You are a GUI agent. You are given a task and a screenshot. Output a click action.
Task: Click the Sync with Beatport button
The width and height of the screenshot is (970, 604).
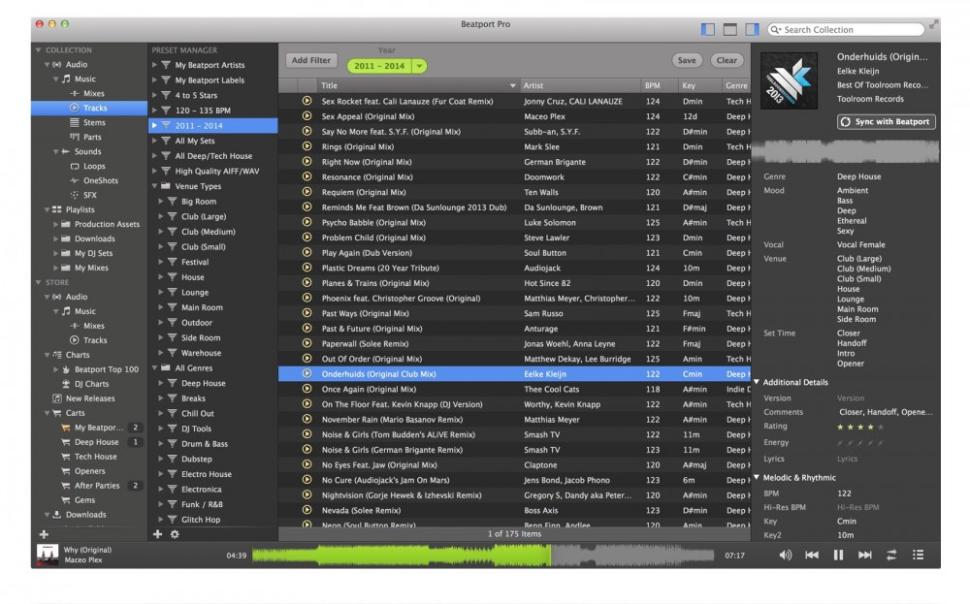coord(885,121)
